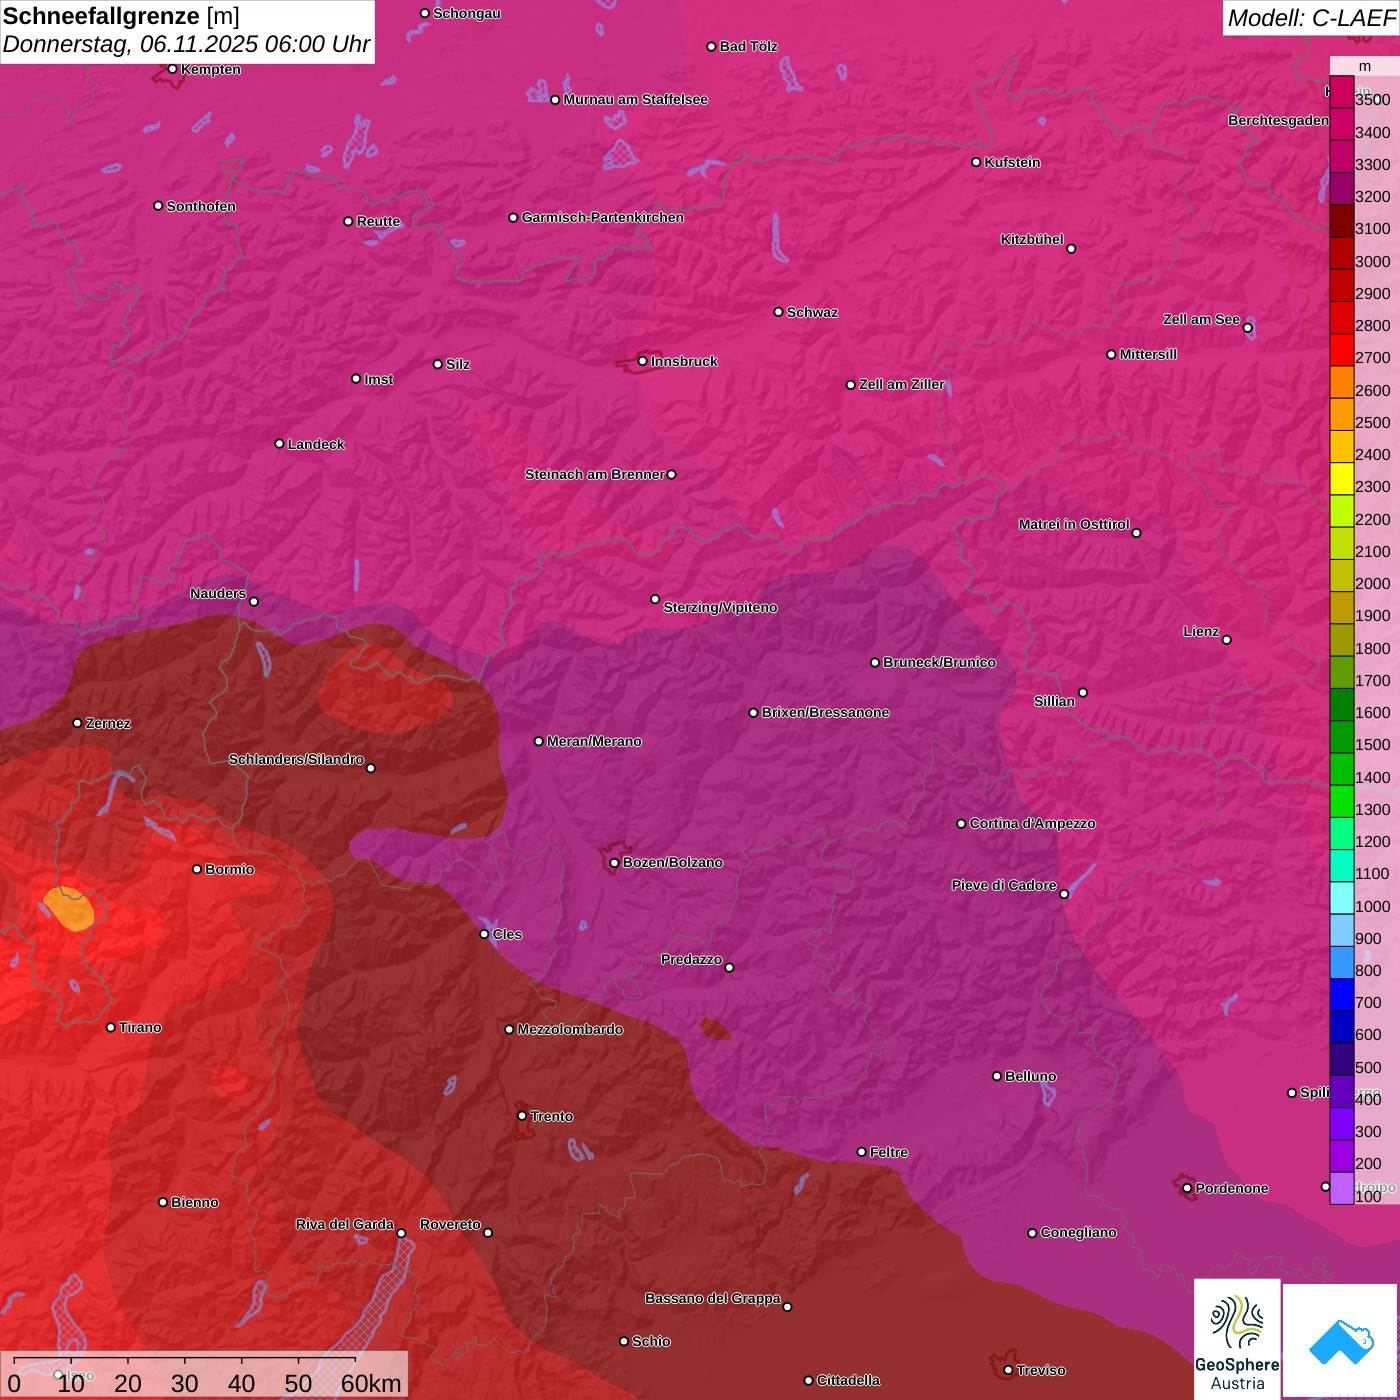Click the Lienz city marker

pyautogui.click(x=1226, y=639)
